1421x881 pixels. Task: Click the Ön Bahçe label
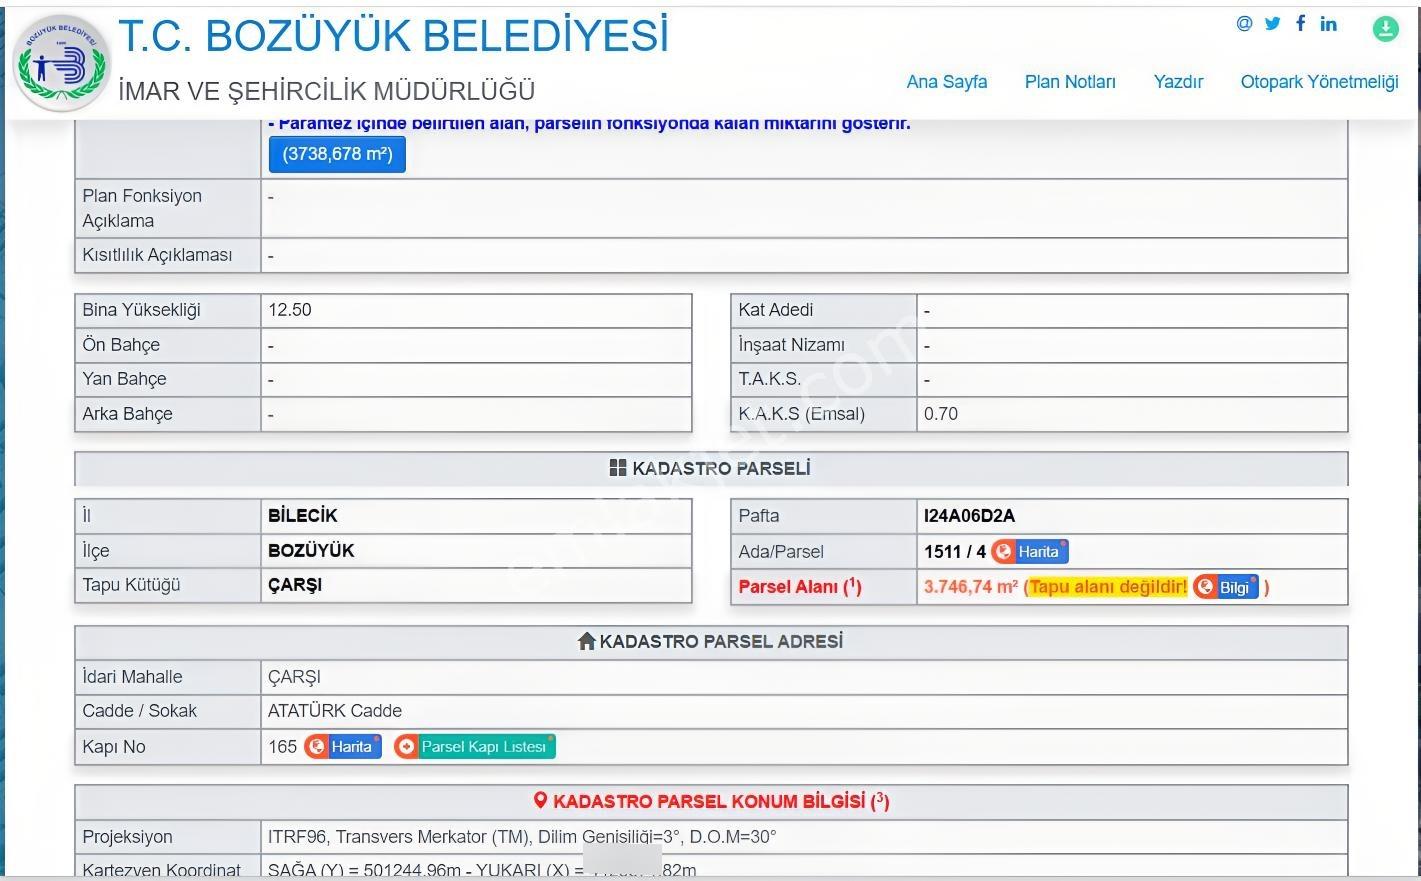tap(121, 345)
